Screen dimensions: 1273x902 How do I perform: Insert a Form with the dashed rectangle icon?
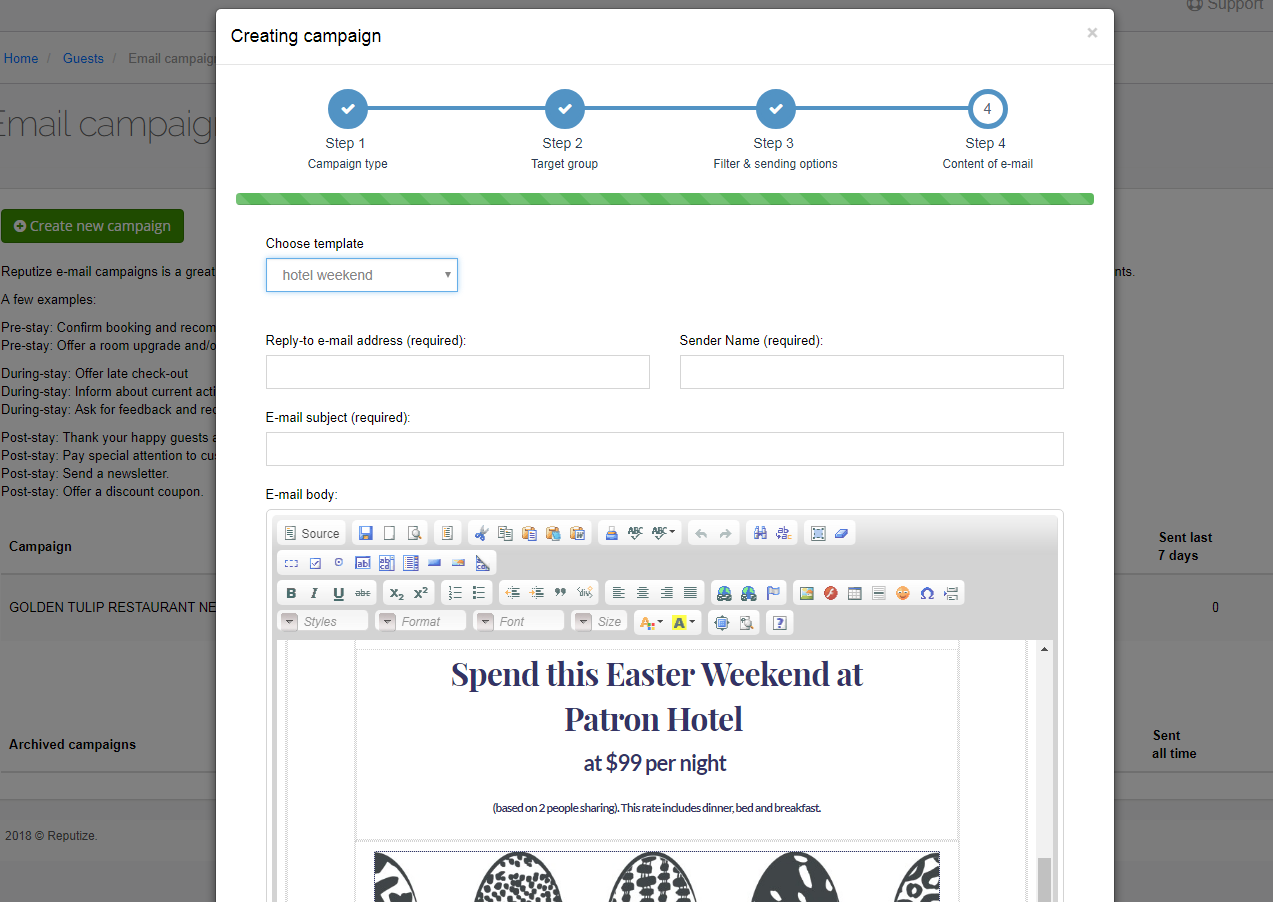pos(291,563)
